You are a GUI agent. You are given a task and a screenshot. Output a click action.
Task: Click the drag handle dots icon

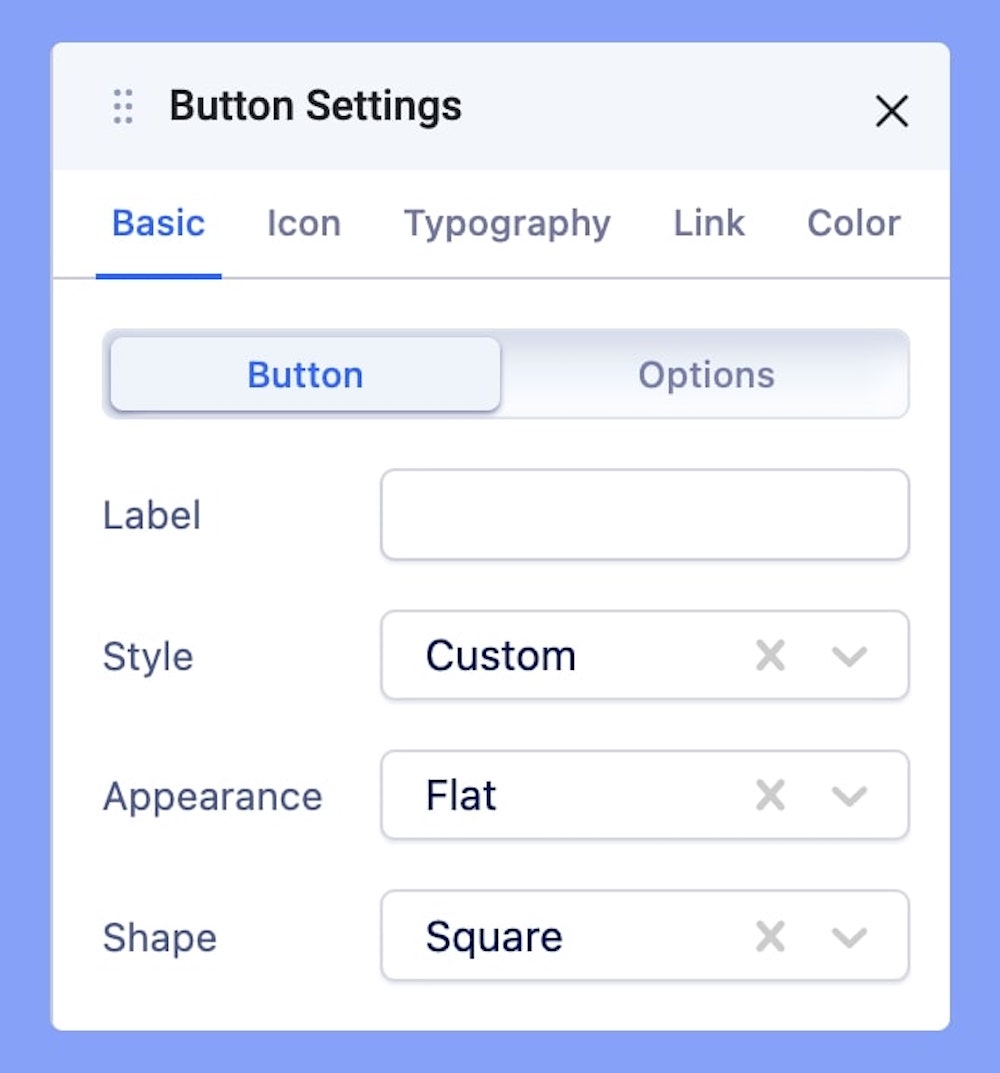pos(123,107)
